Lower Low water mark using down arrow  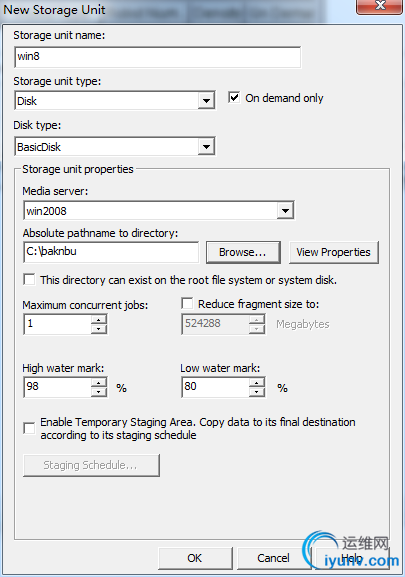[257, 392]
